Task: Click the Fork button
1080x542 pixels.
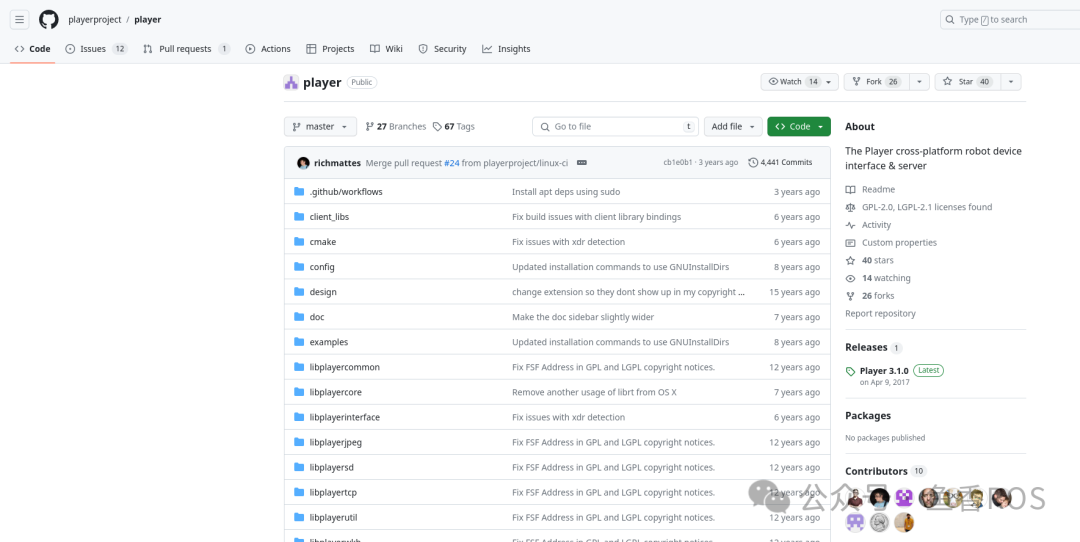Action: pos(876,82)
